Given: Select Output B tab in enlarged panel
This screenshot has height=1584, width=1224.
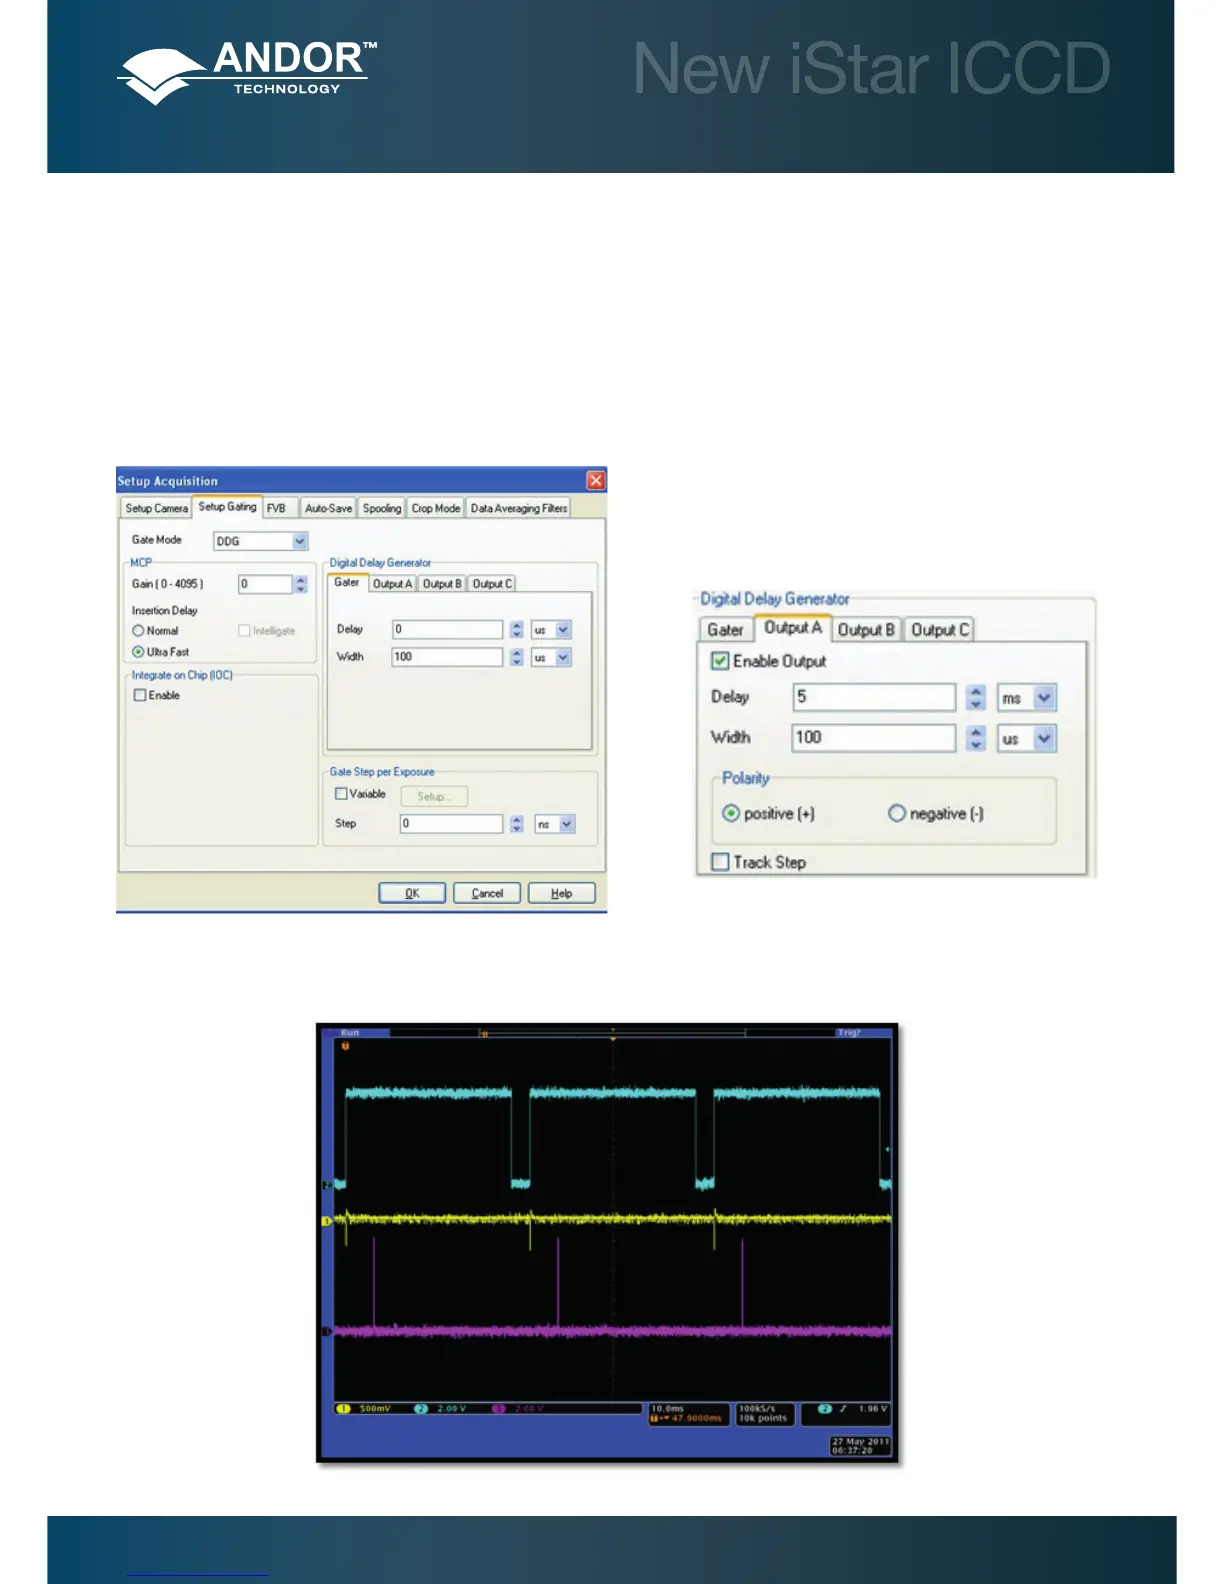Looking at the screenshot, I should pyautogui.click(x=866, y=629).
